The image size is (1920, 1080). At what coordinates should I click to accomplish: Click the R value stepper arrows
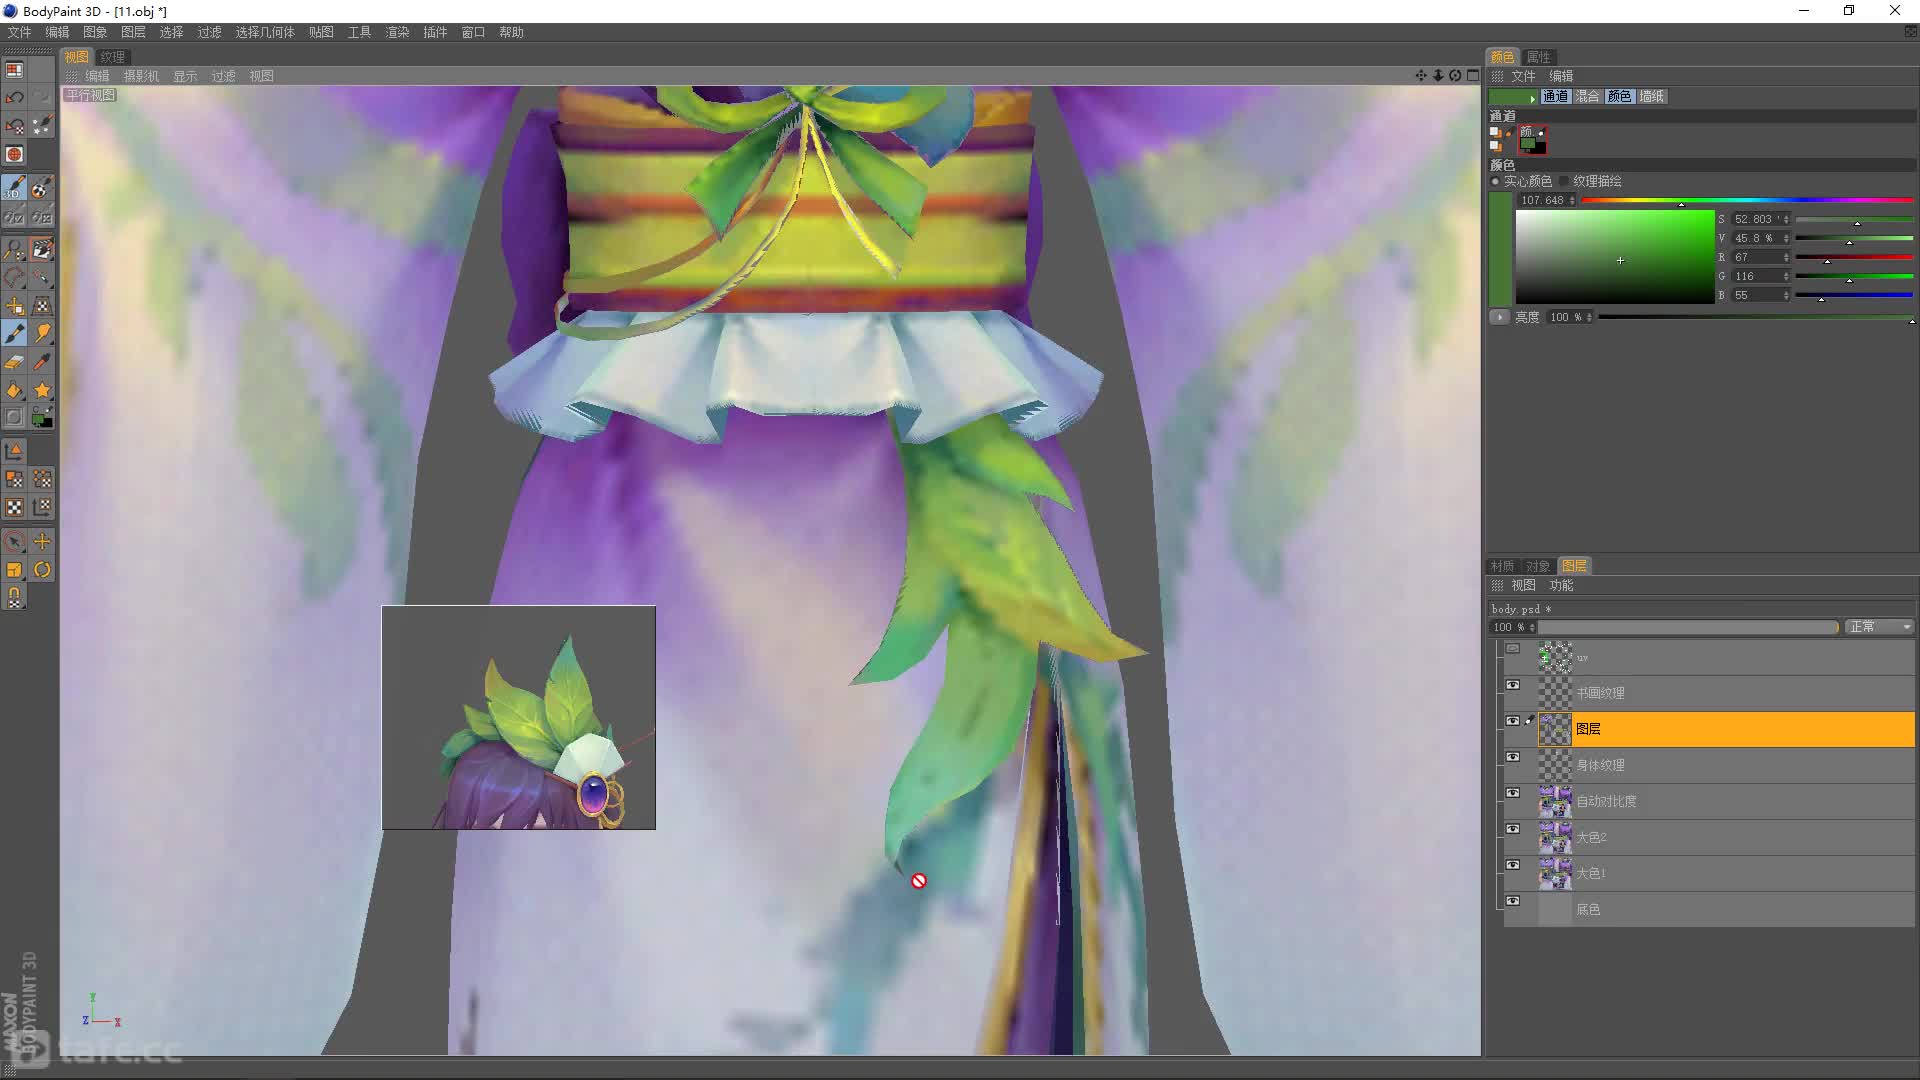click(1786, 257)
